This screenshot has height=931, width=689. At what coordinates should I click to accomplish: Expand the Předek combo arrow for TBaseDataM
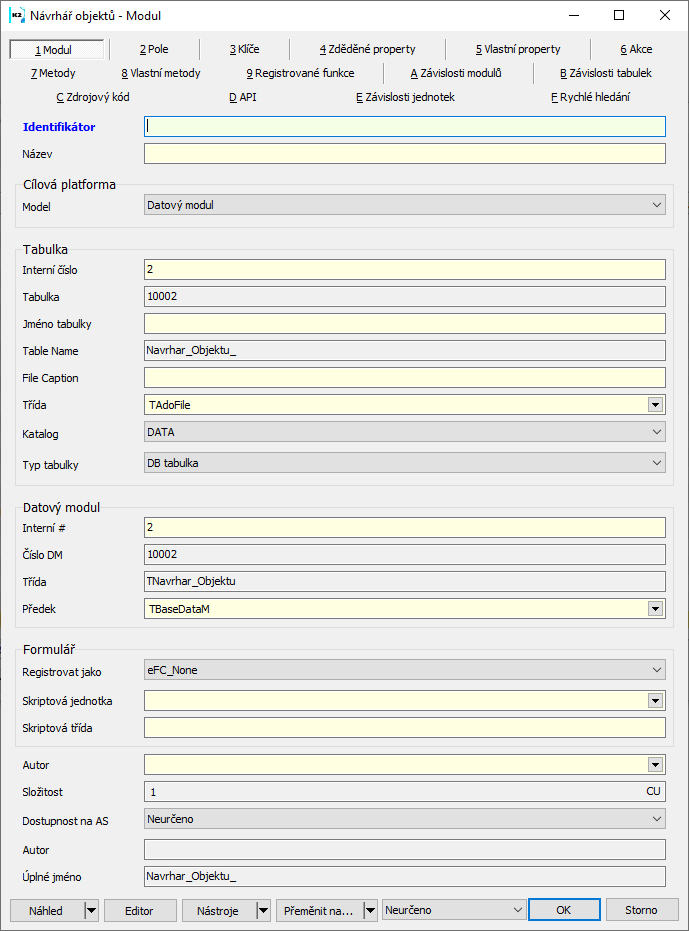[x=656, y=608]
